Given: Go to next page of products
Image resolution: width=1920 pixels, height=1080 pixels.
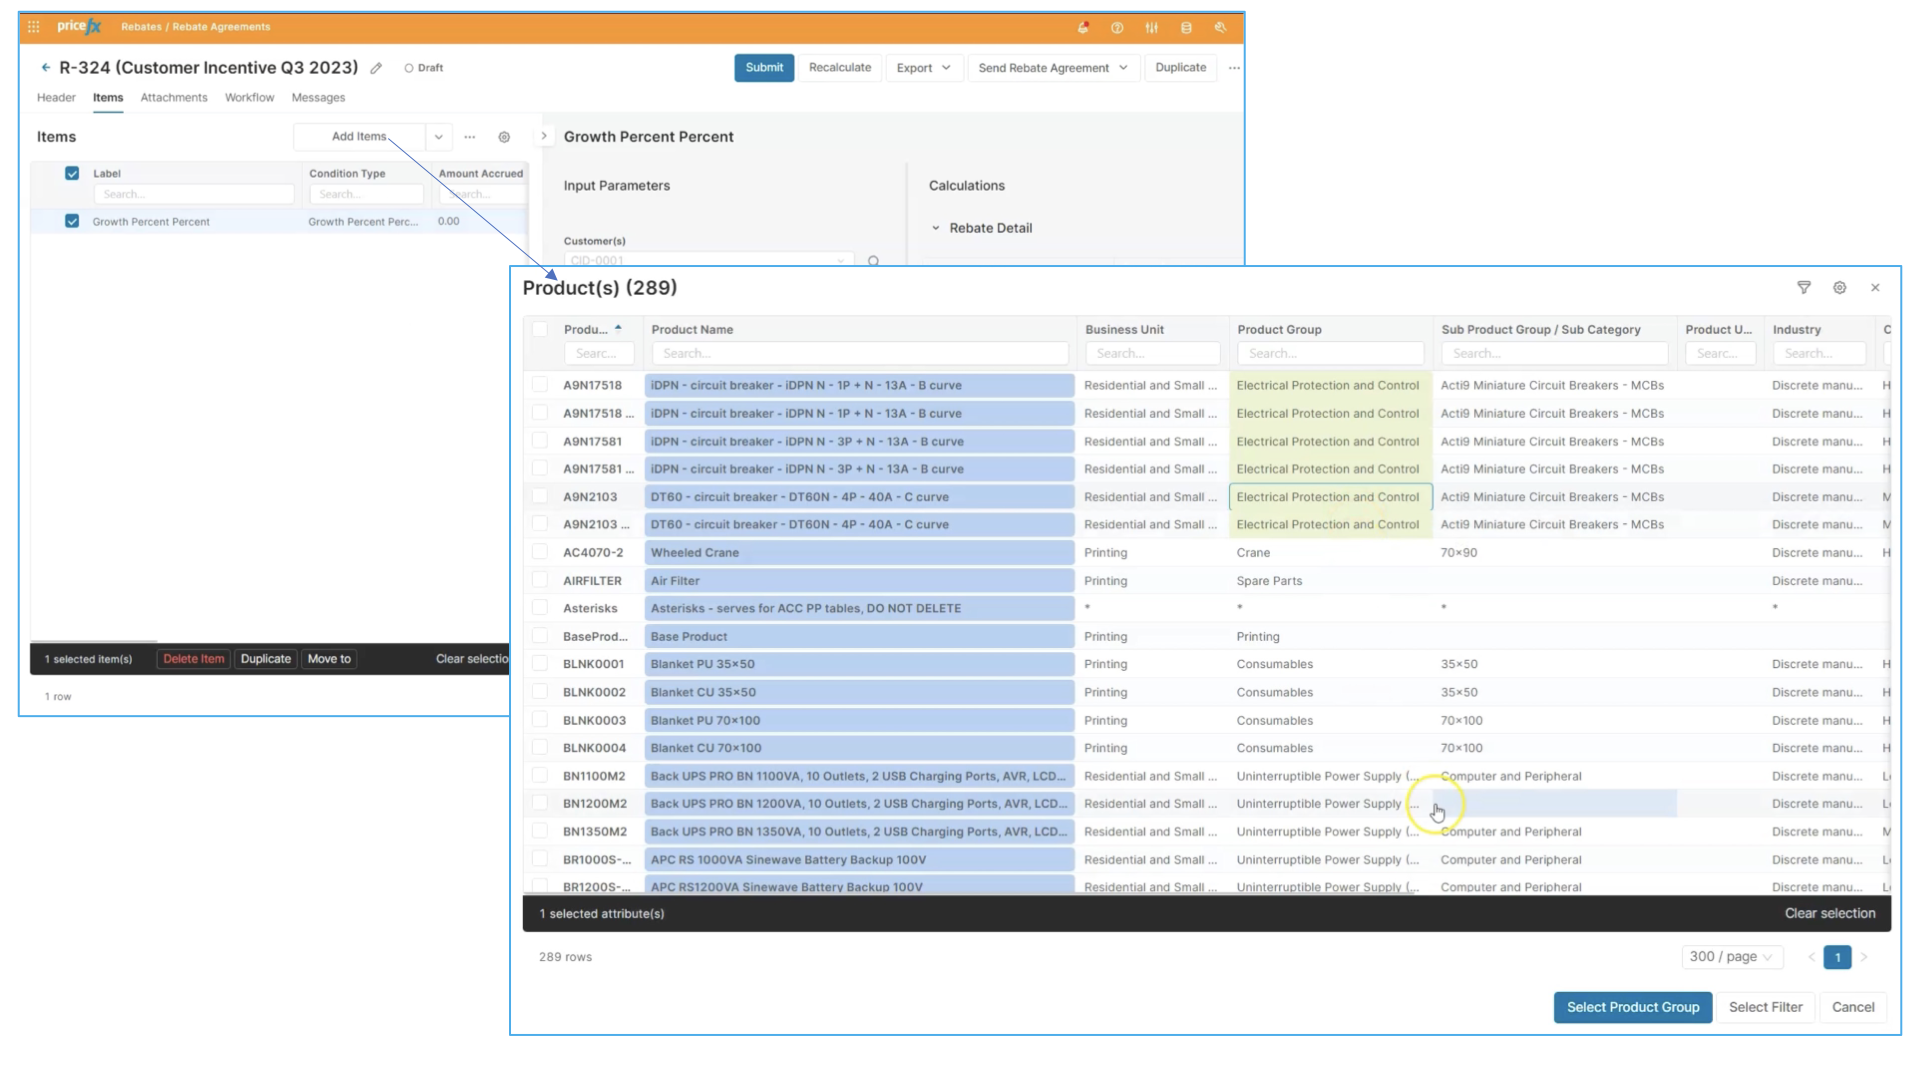Looking at the screenshot, I should point(1864,957).
